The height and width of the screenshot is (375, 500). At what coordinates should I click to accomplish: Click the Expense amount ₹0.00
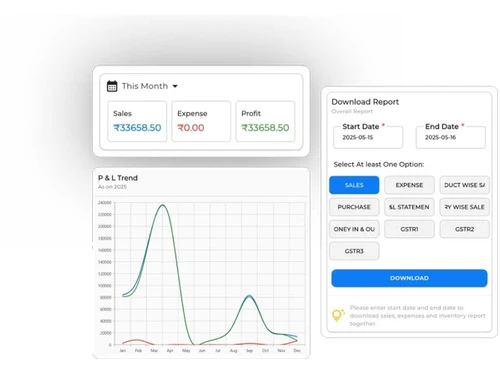pos(191,128)
